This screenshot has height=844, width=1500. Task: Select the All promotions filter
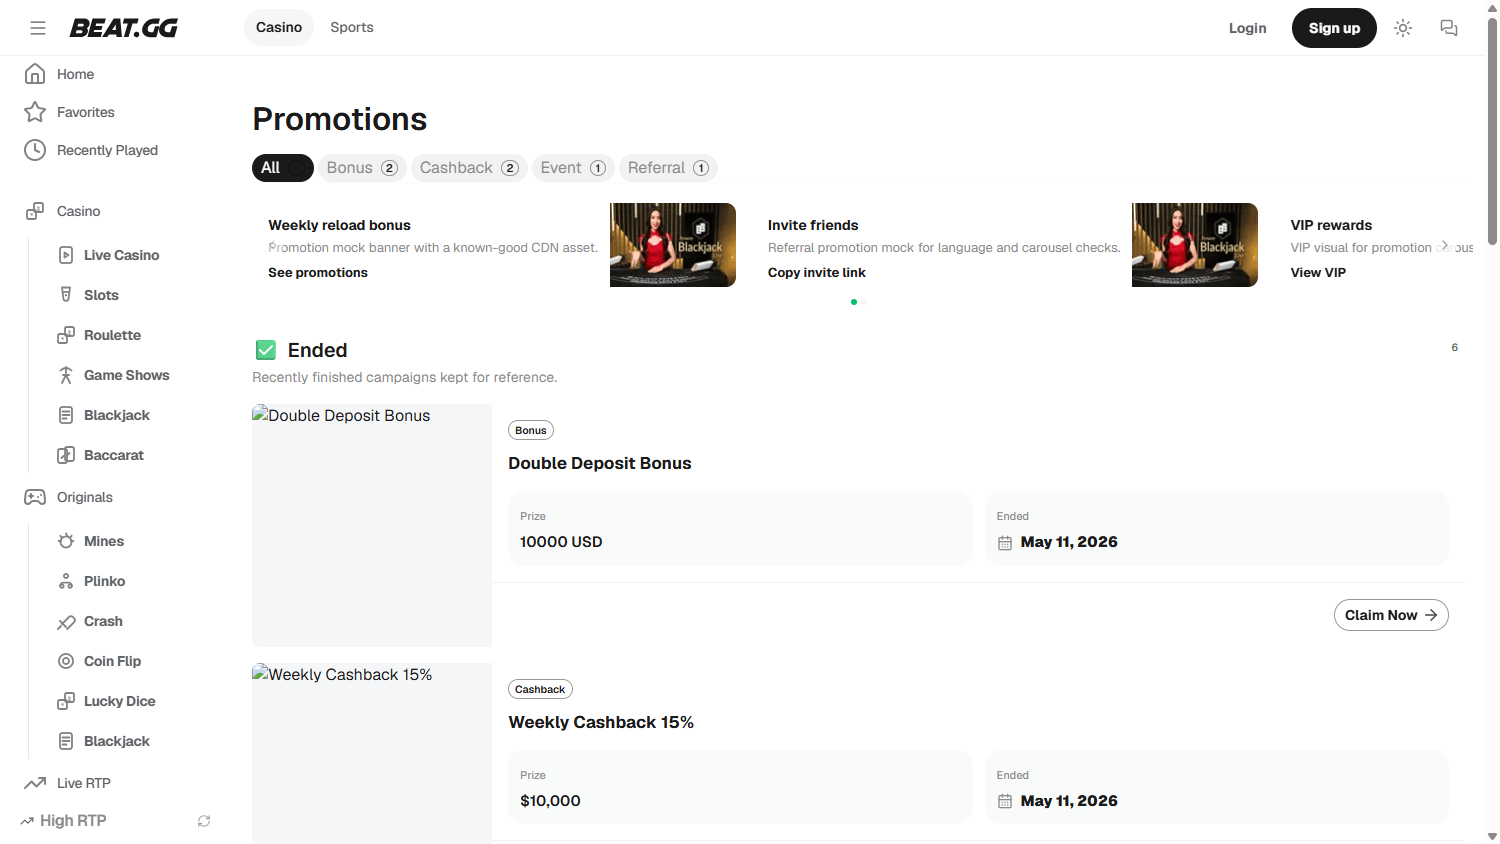pyautogui.click(x=282, y=168)
